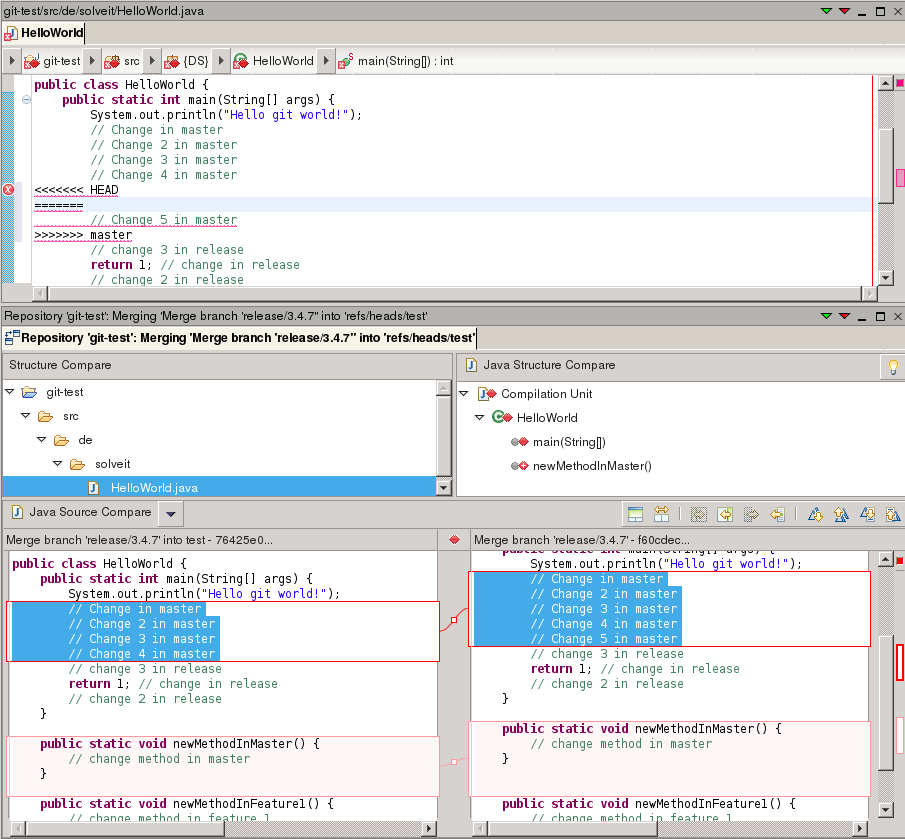Jump to the next change
The width and height of the screenshot is (905, 839).
(867, 514)
